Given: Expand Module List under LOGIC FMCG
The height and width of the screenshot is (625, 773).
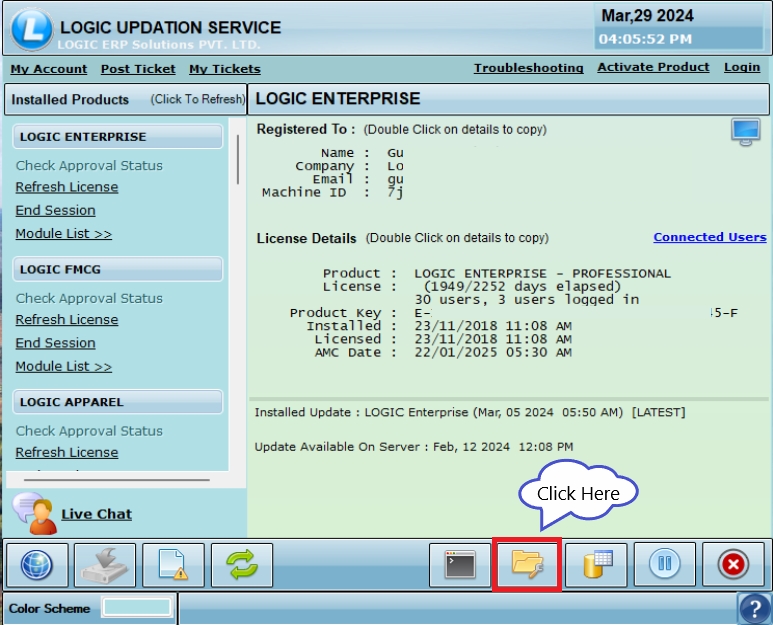Looking at the screenshot, I should click(x=63, y=367).
